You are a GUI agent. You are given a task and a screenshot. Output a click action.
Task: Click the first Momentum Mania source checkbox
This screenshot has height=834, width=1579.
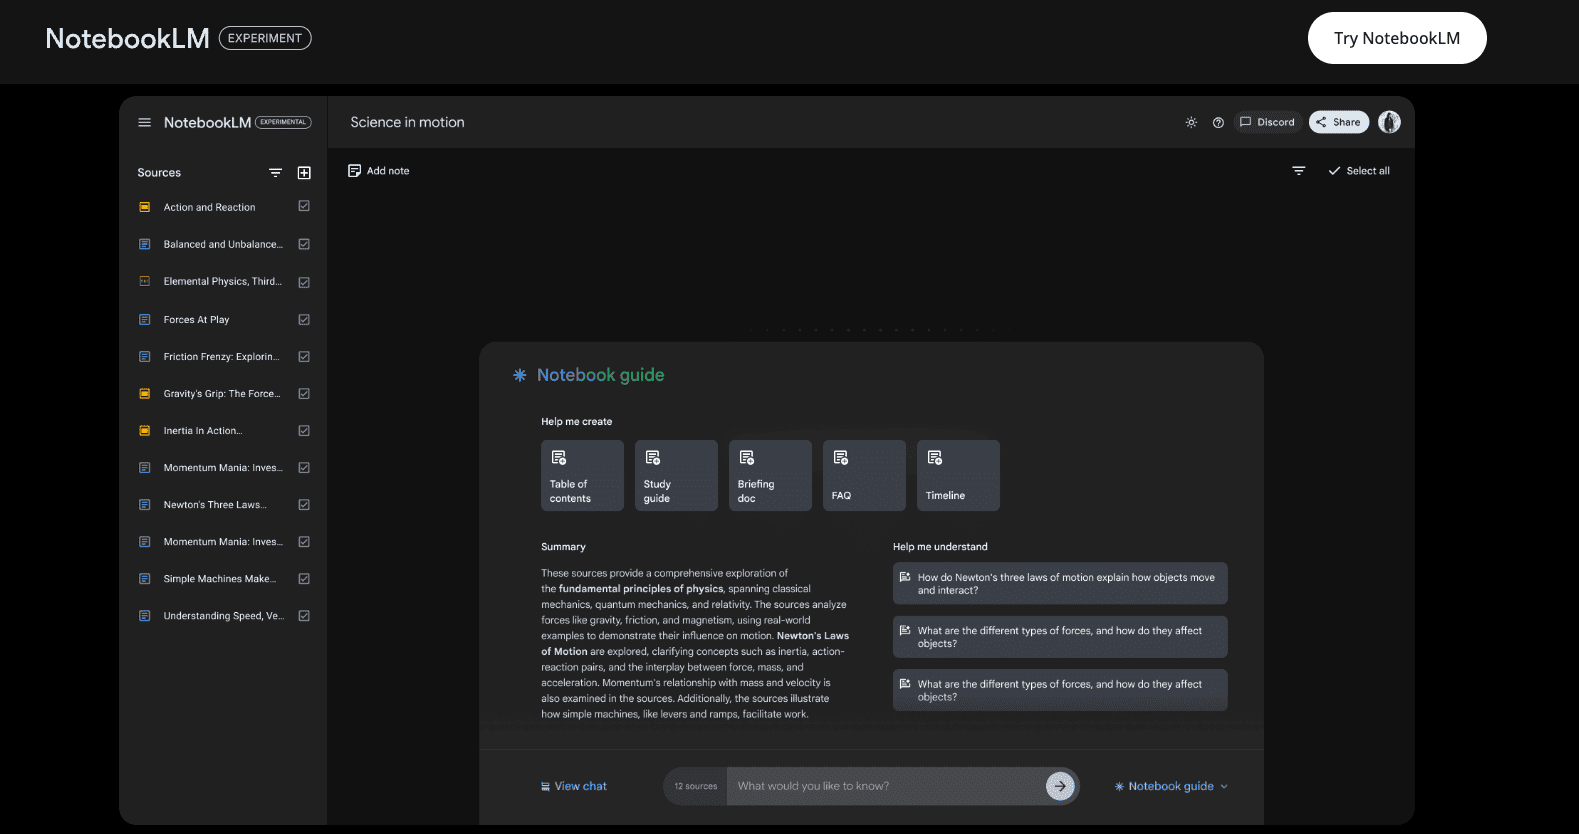[x=304, y=467]
